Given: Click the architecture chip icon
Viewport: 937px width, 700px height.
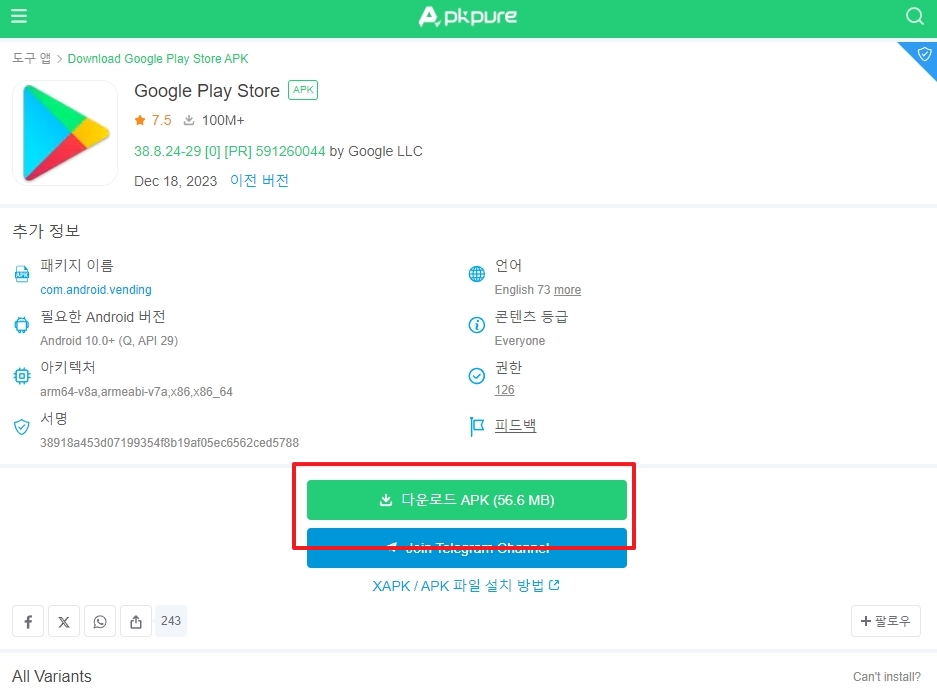Looking at the screenshot, I should [x=22, y=376].
